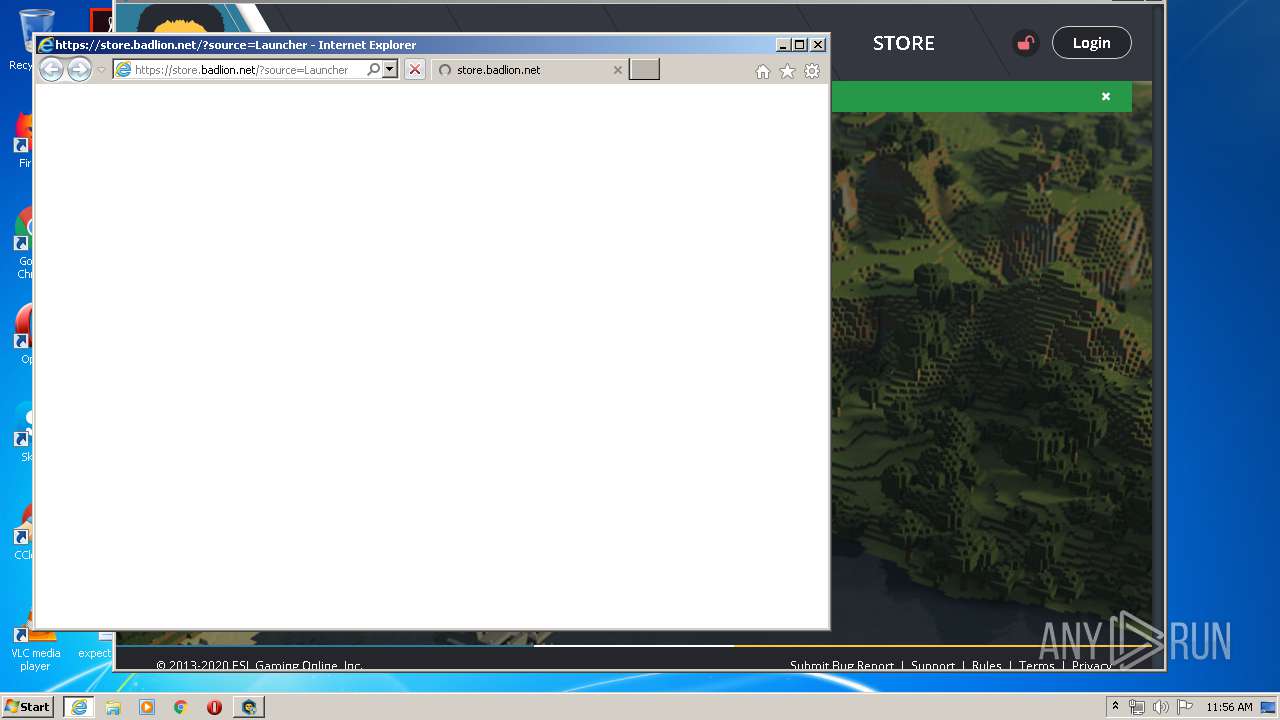Open the Windows Start menu
This screenshot has height=720, width=1280.
coord(28,707)
